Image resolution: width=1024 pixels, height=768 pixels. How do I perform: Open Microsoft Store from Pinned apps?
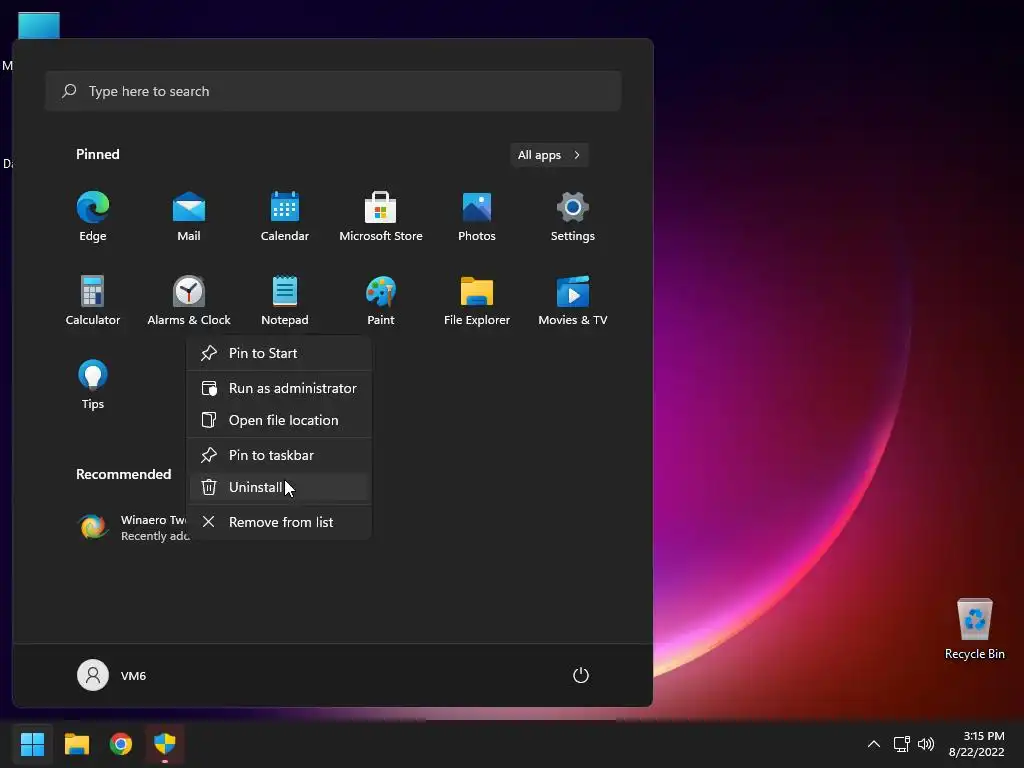click(x=381, y=217)
